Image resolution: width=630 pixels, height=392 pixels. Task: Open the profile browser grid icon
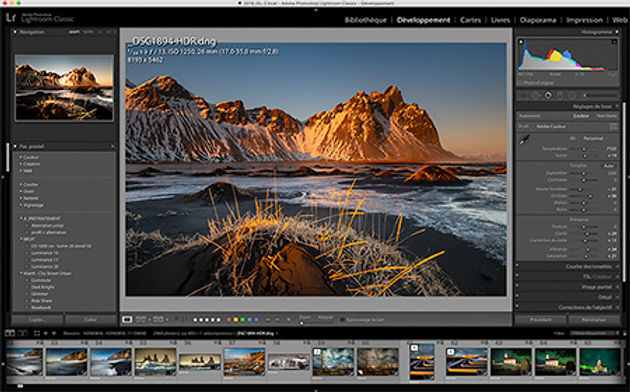[x=613, y=126]
